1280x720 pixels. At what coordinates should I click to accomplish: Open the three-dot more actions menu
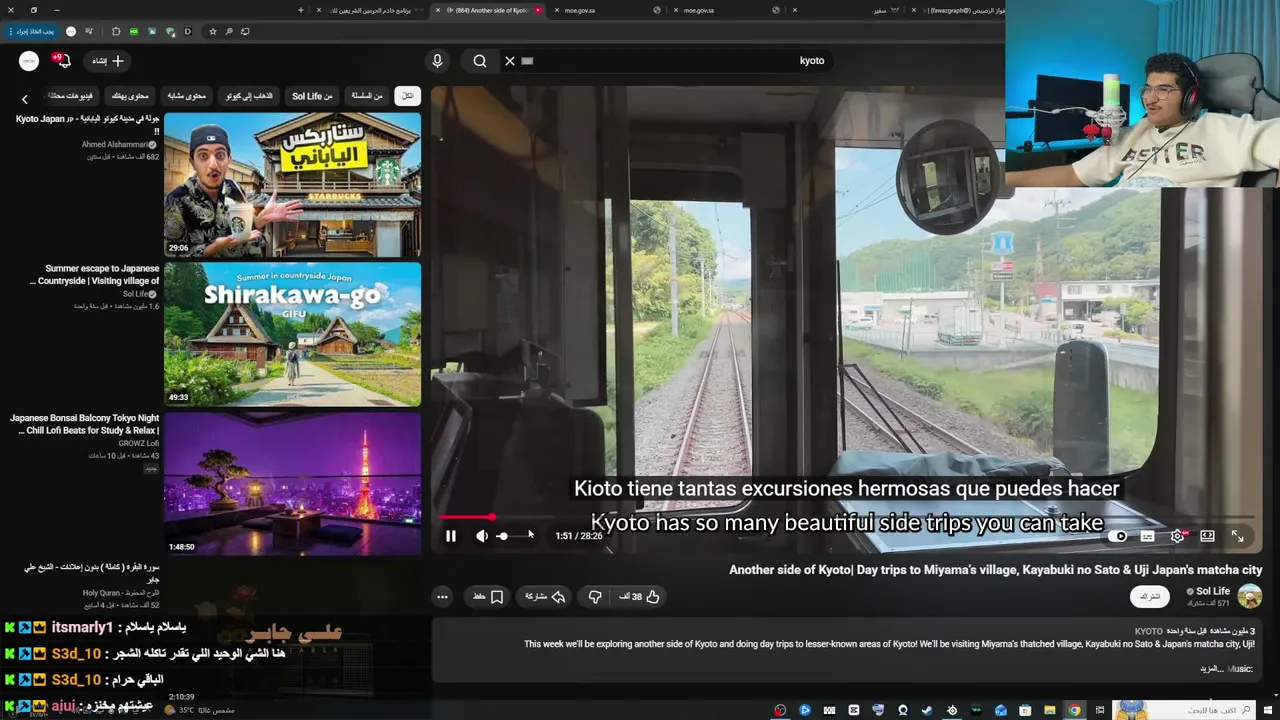point(442,597)
